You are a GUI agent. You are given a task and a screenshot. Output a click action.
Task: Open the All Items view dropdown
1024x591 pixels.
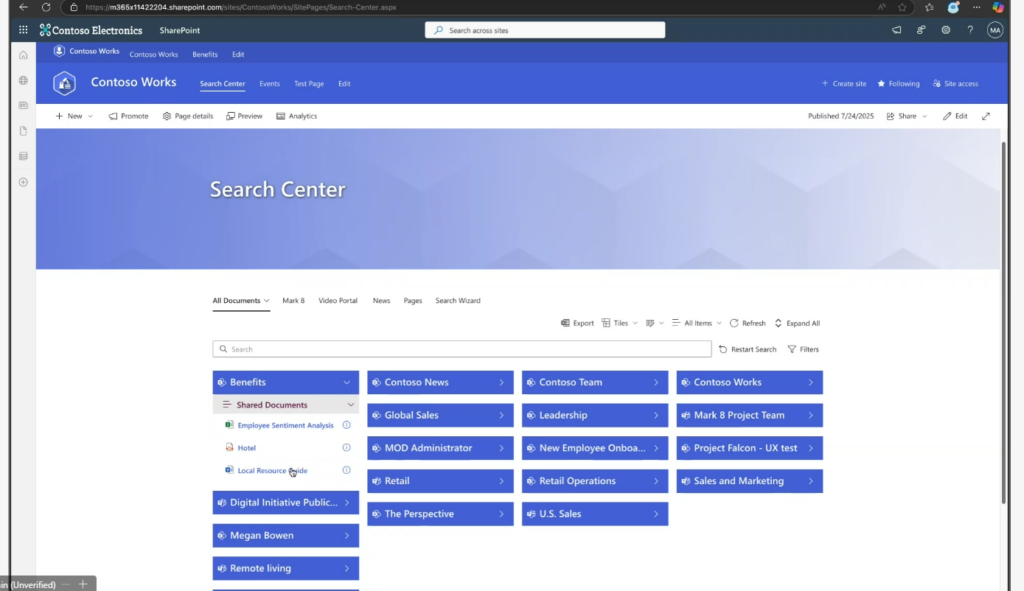point(696,323)
